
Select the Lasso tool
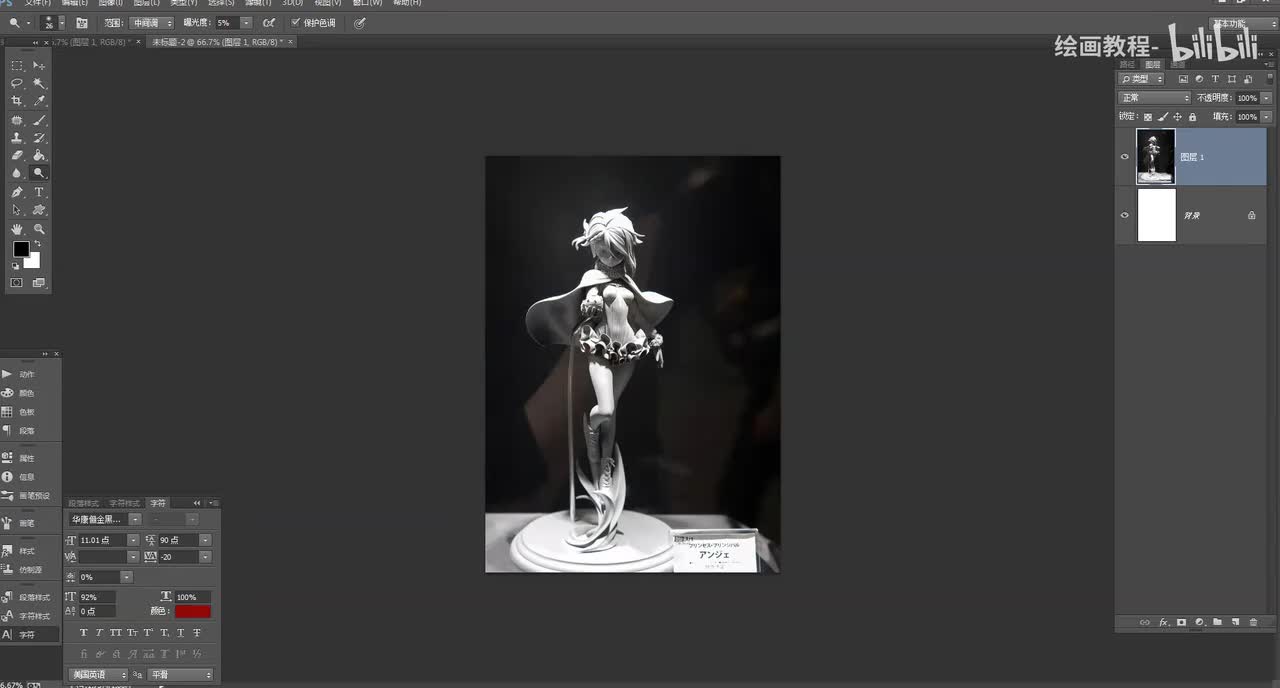[x=17, y=83]
